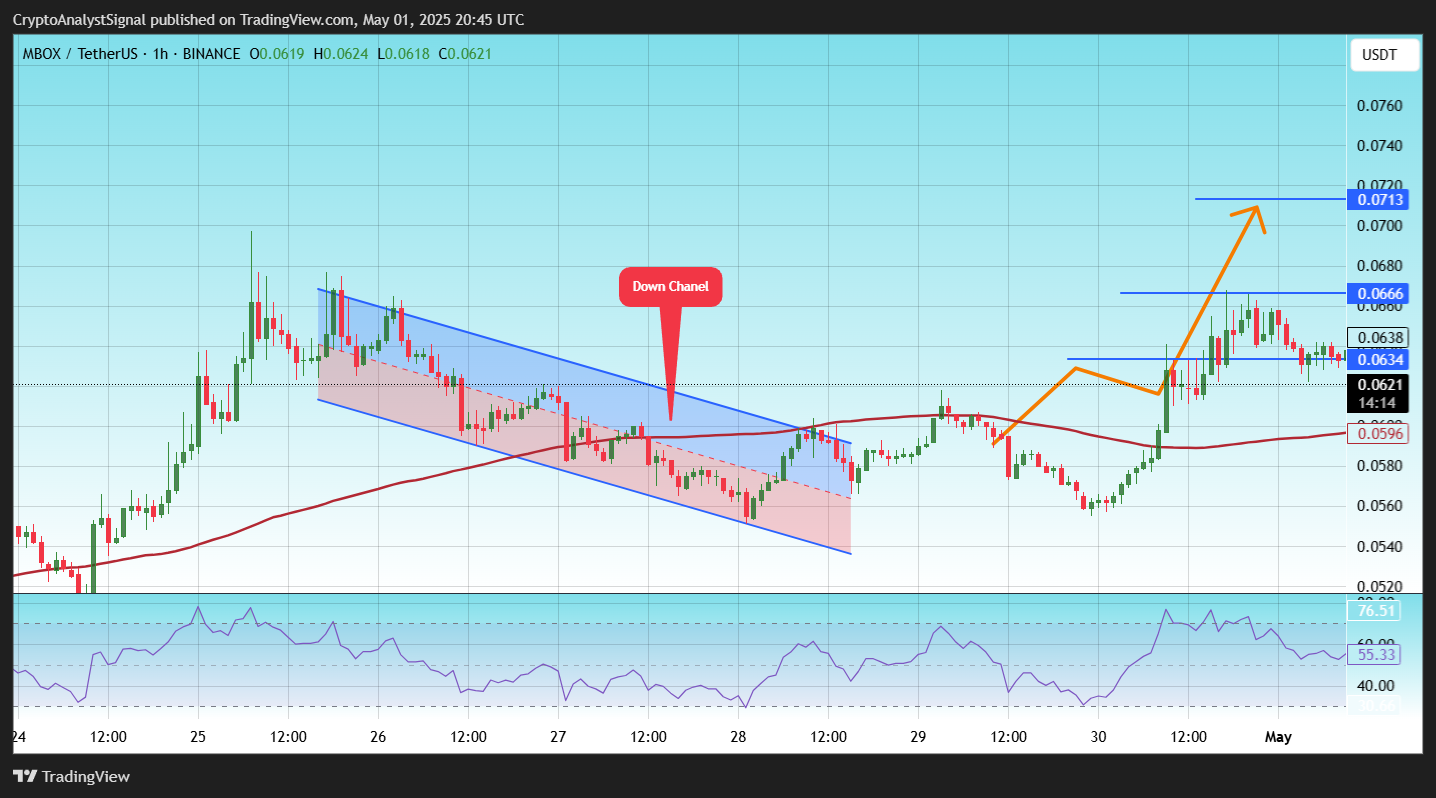
Task: Click the May date label on time axis
Action: click(1278, 737)
